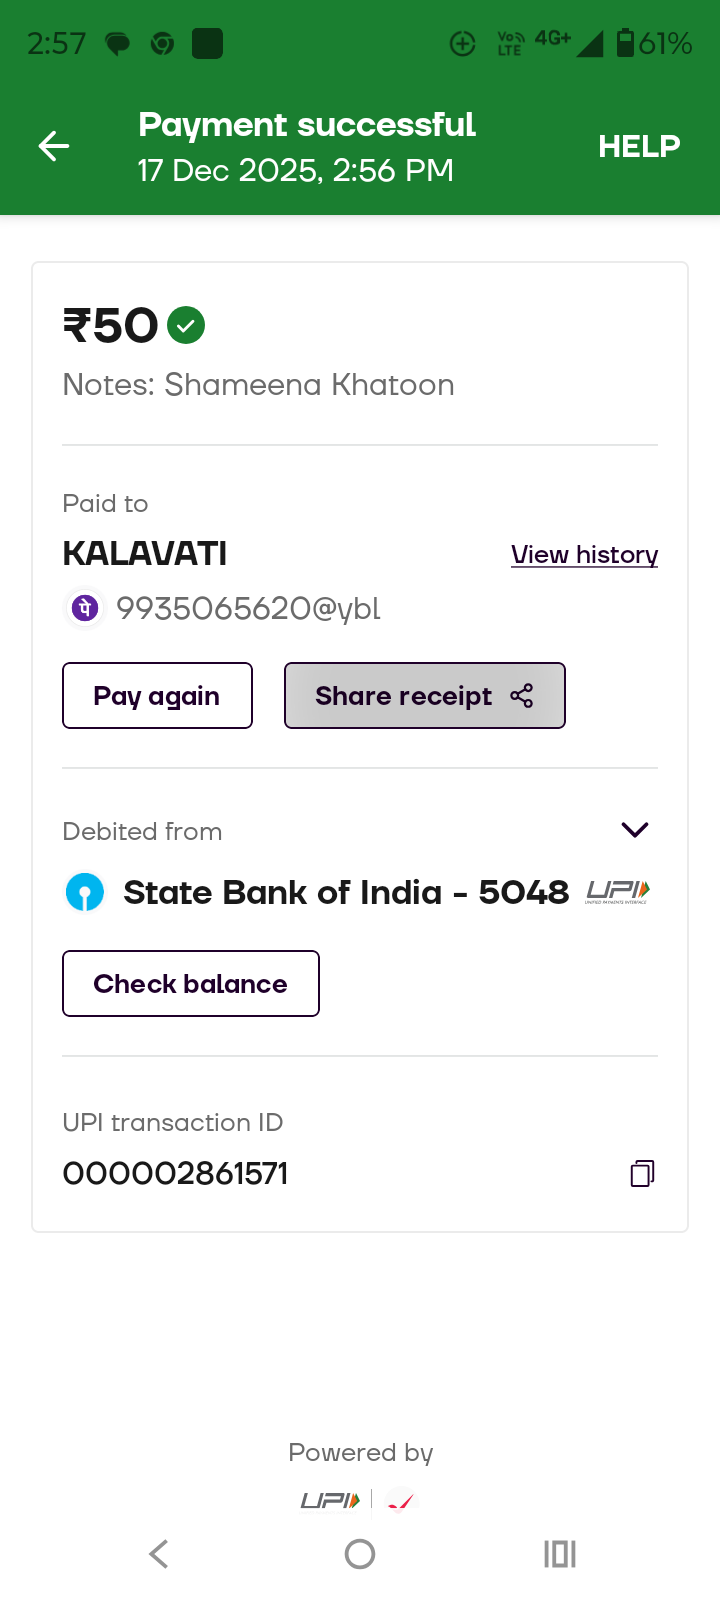Tap the Share receipt button label
Screen dimensions: 720x1600
[404, 696]
